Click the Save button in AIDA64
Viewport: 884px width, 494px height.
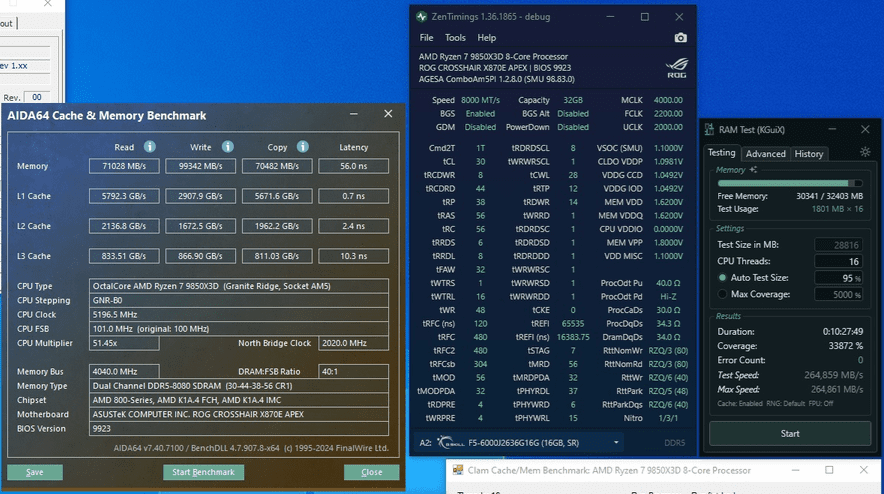point(34,472)
